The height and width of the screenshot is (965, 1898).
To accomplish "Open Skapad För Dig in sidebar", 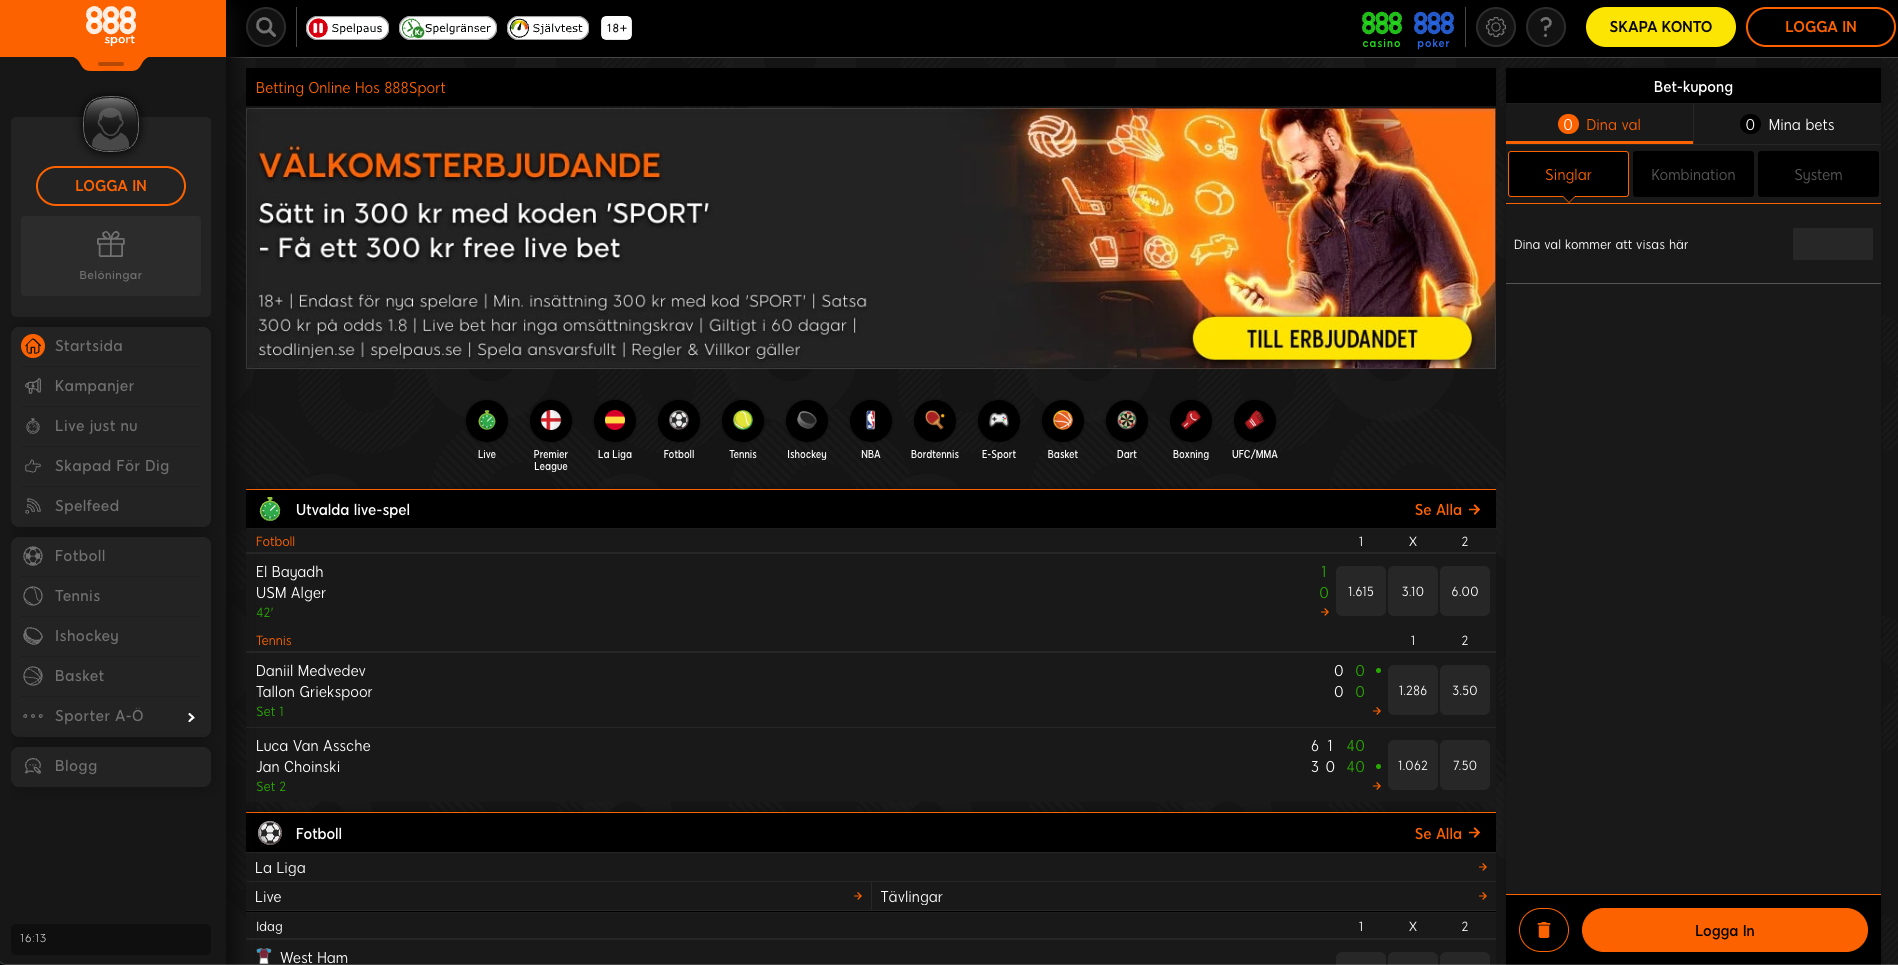I will coord(111,466).
